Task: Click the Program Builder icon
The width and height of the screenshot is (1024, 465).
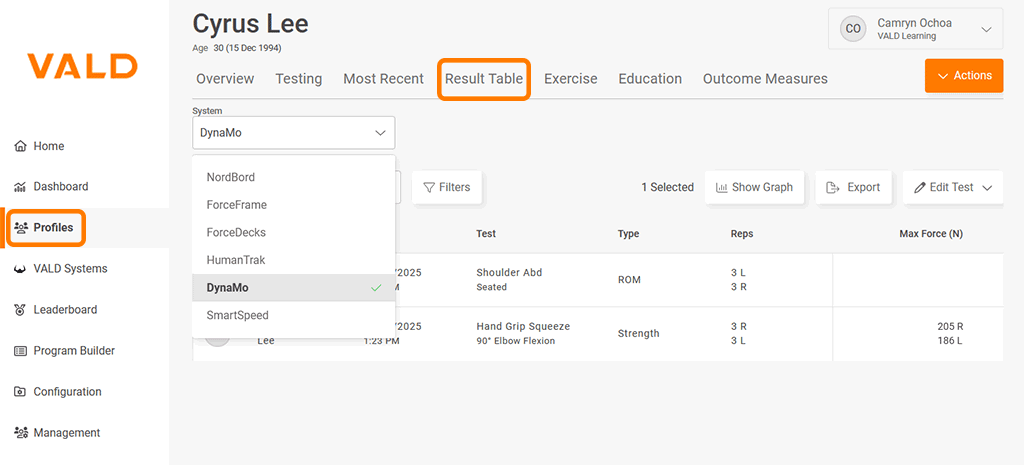Action: (21, 351)
